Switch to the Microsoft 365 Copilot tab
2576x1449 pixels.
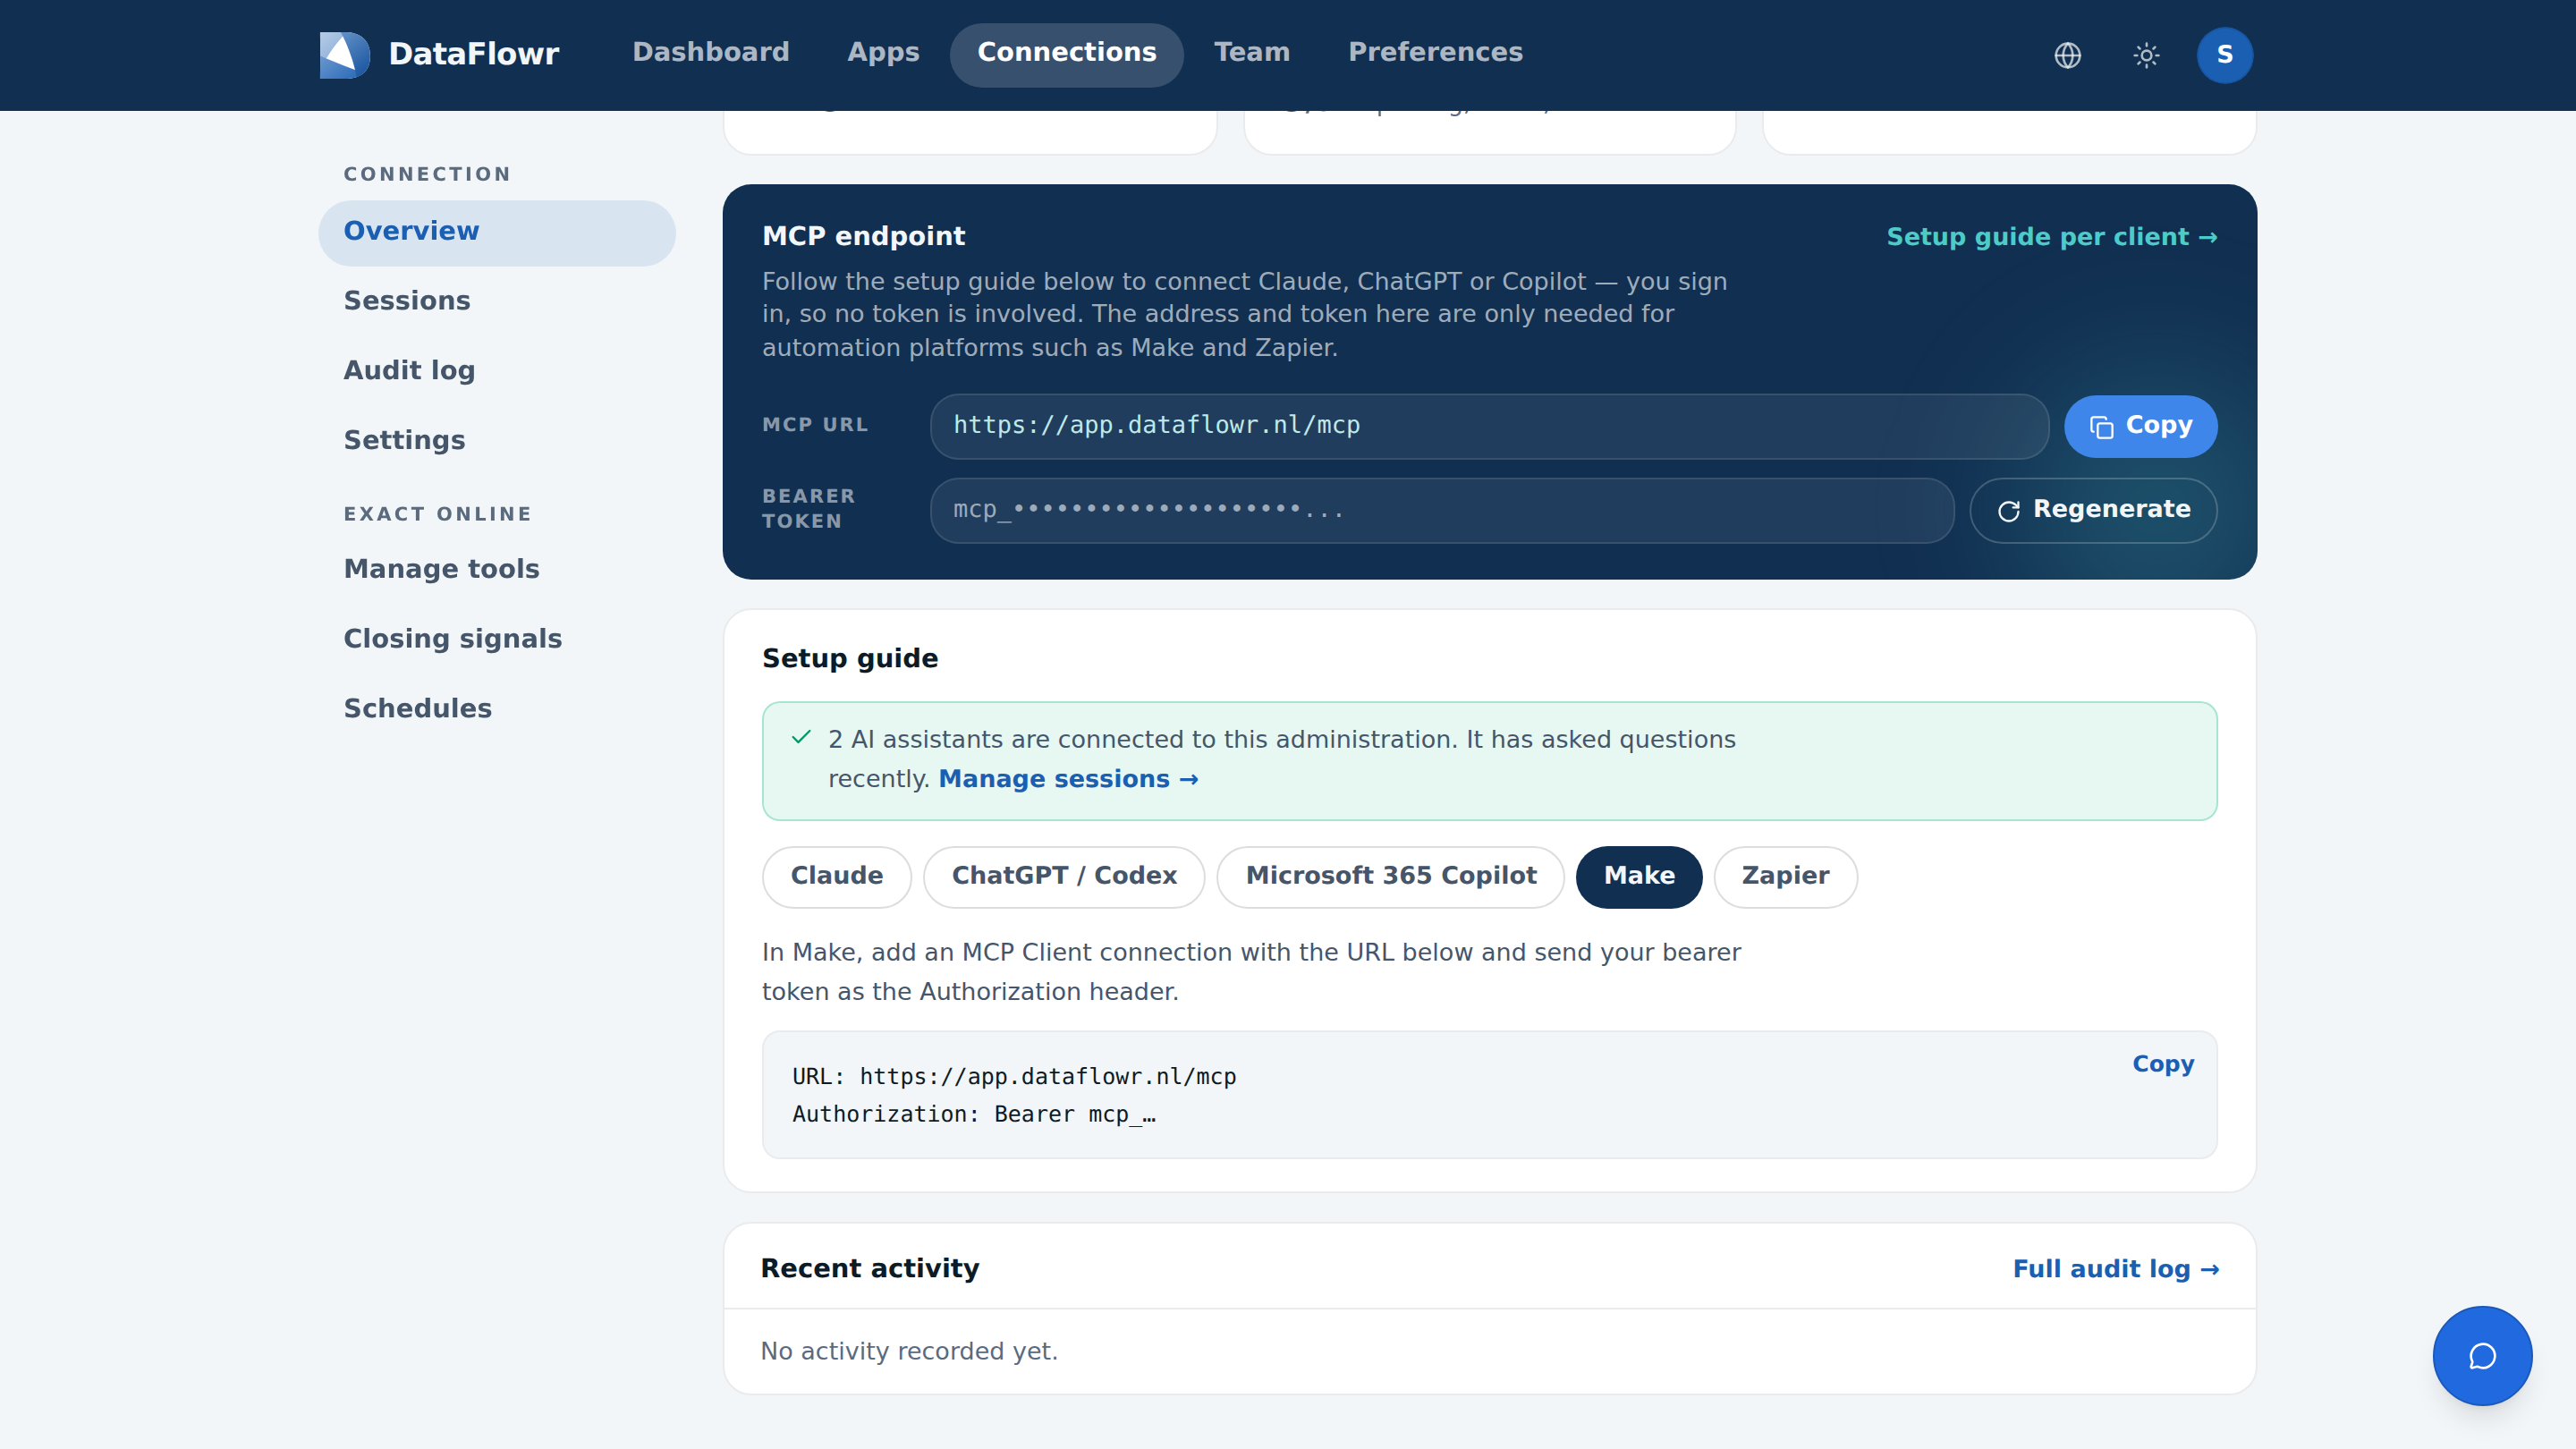click(x=1390, y=876)
